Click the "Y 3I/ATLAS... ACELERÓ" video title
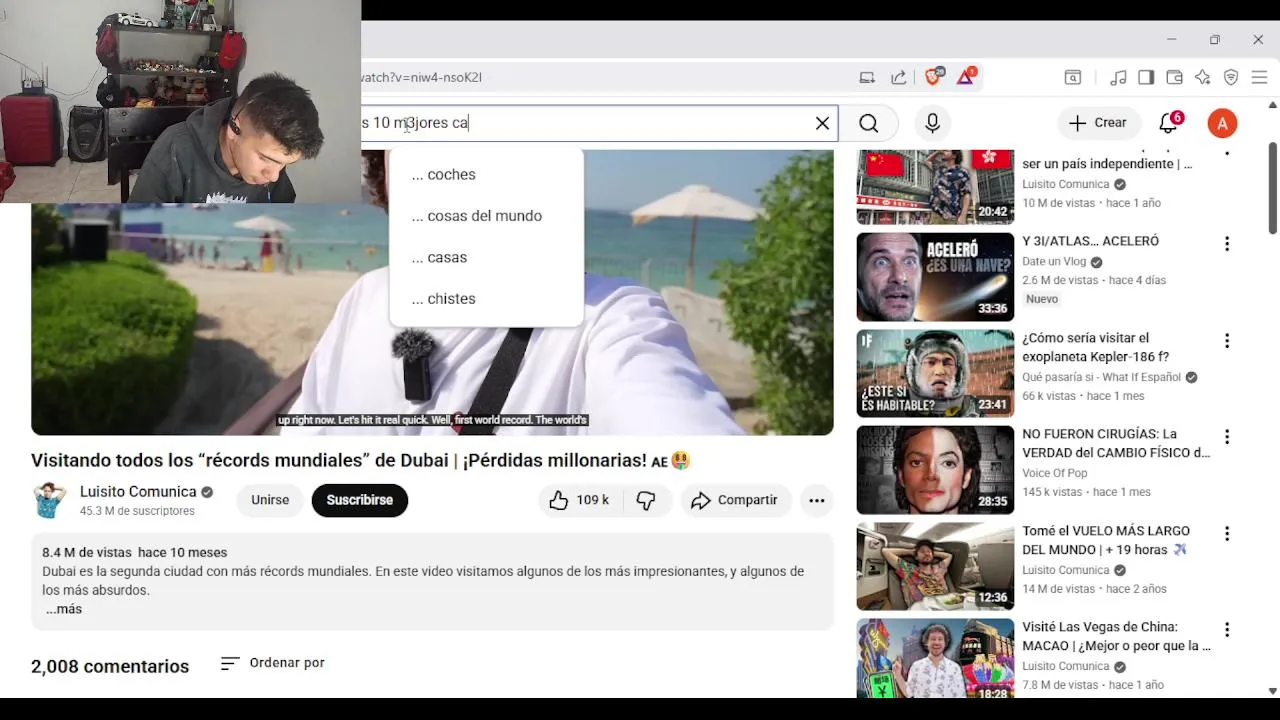The image size is (1280, 720). [1090, 241]
